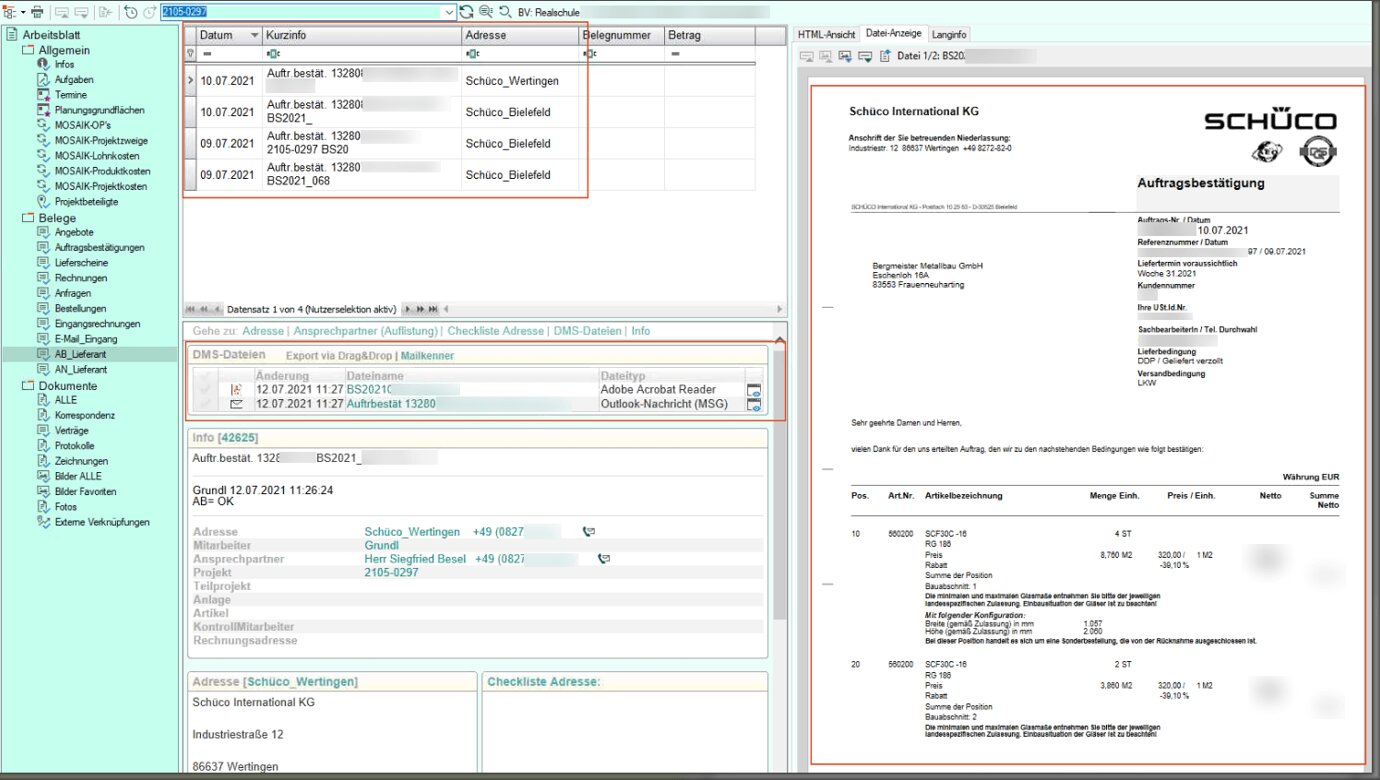Open the Datum column sort dropdown
The width and height of the screenshot is (1380, 780).
click(x=254, y=35)
